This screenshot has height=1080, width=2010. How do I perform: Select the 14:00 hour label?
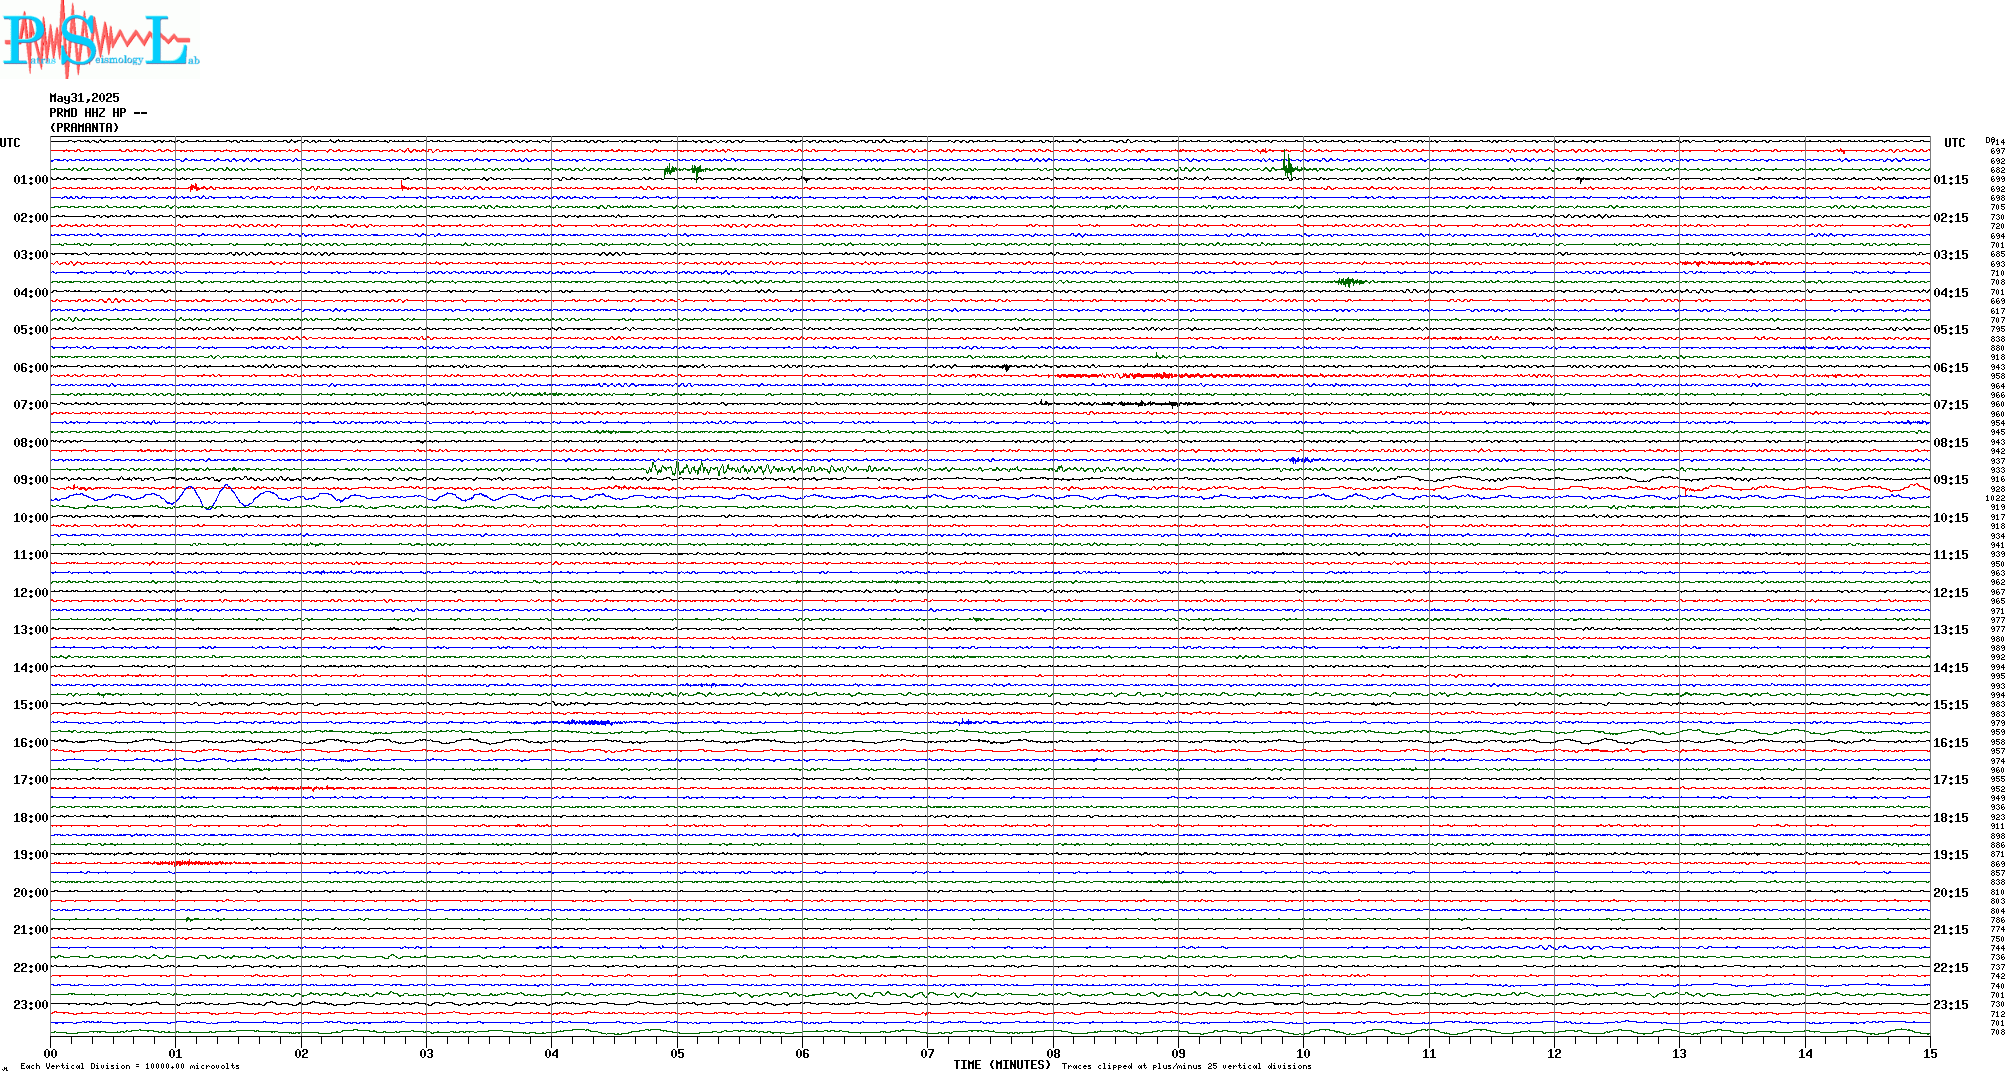coord(30,668)
